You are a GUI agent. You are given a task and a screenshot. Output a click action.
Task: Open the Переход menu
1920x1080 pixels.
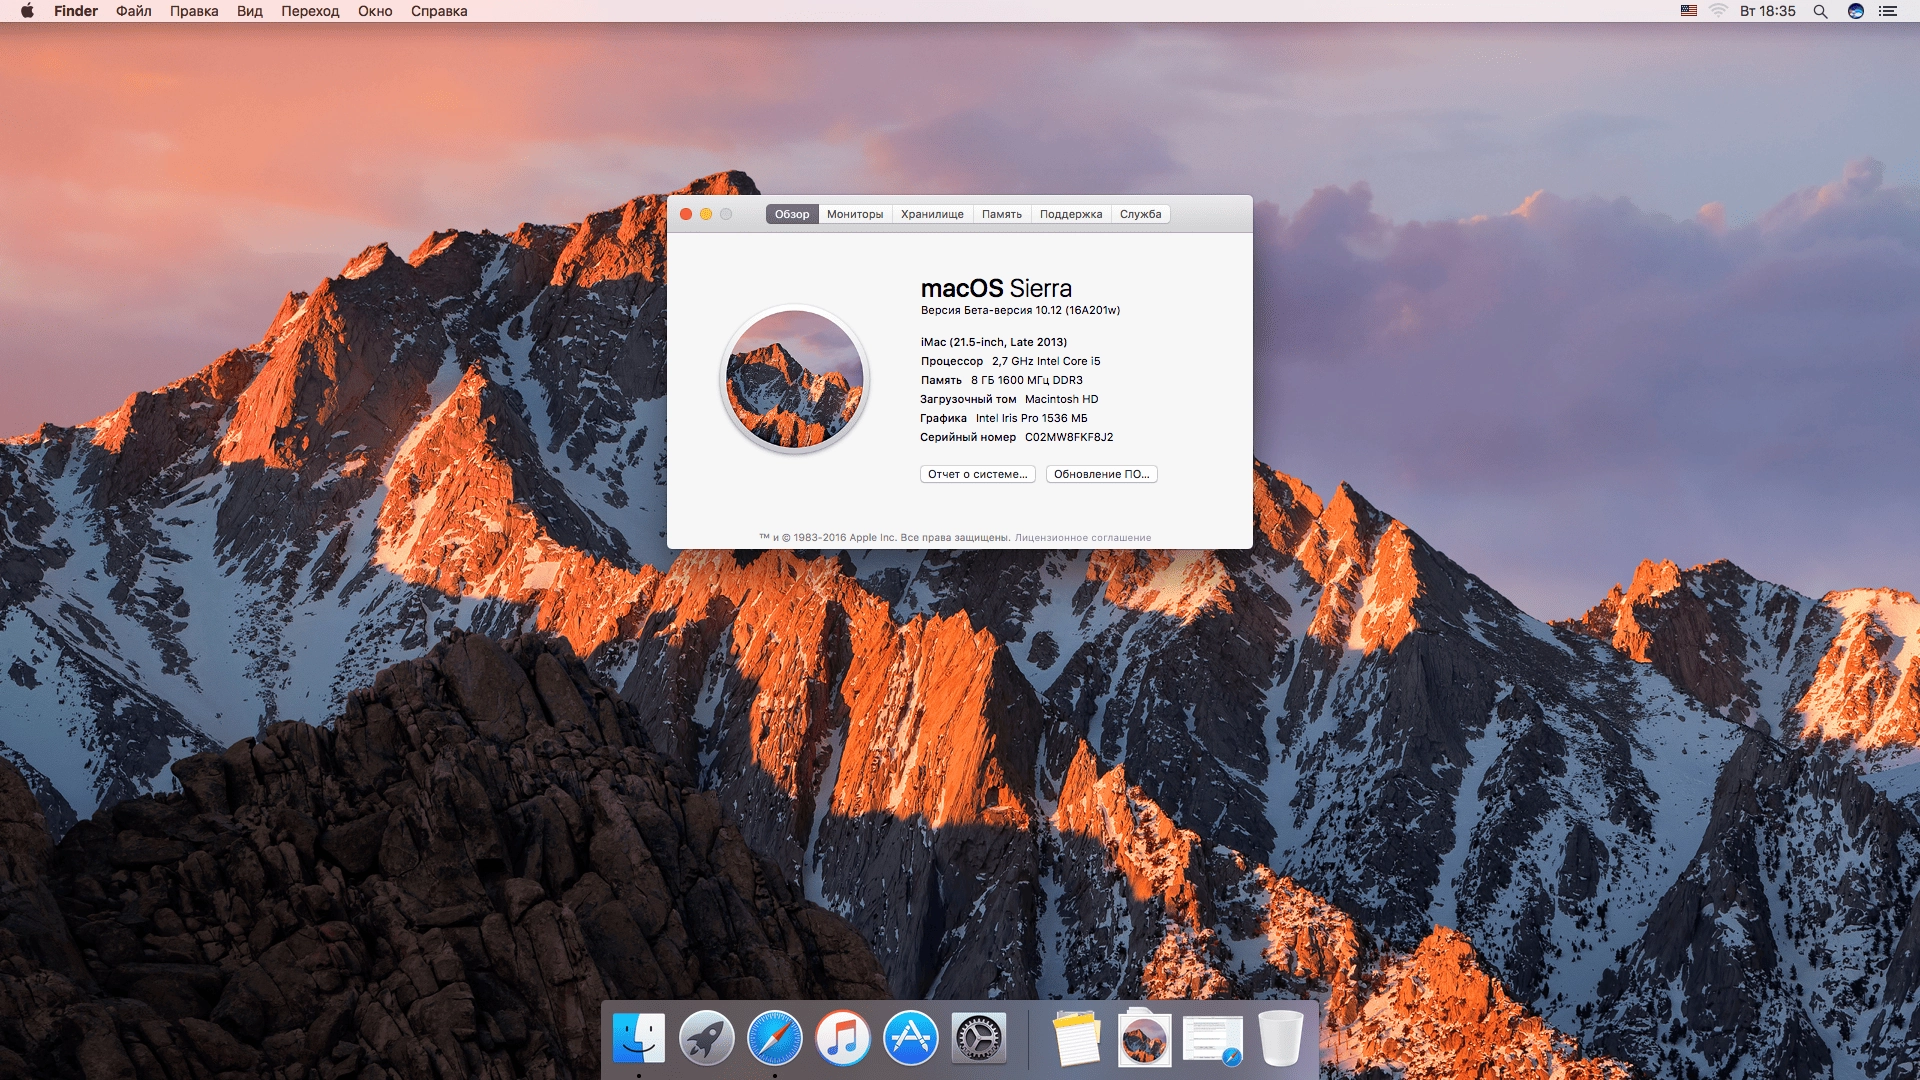(310, 11)
